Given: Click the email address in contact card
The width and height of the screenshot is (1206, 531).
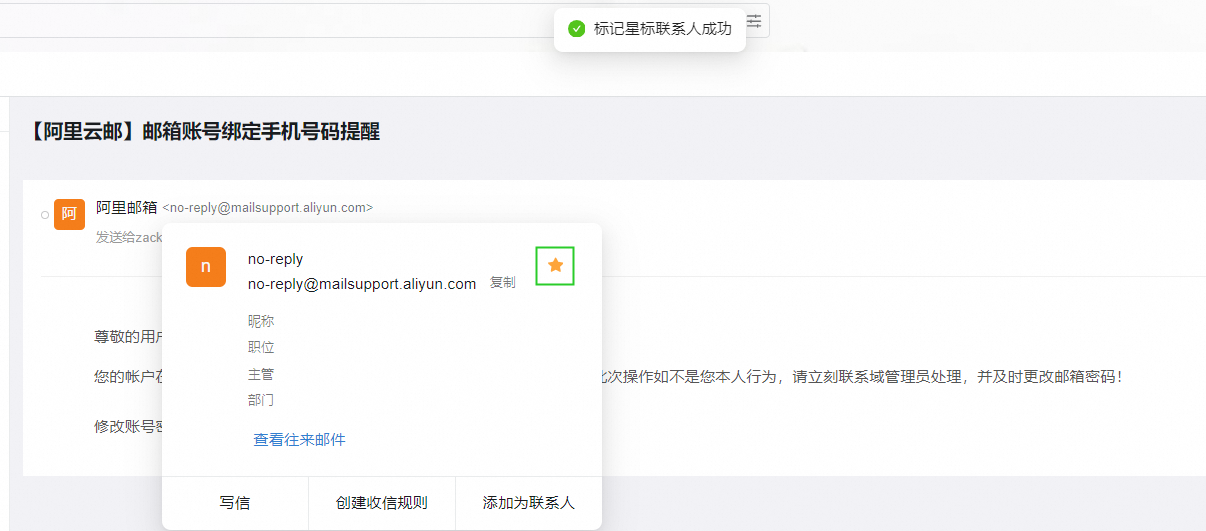Looking at the screenshot, I should [362, 284].
